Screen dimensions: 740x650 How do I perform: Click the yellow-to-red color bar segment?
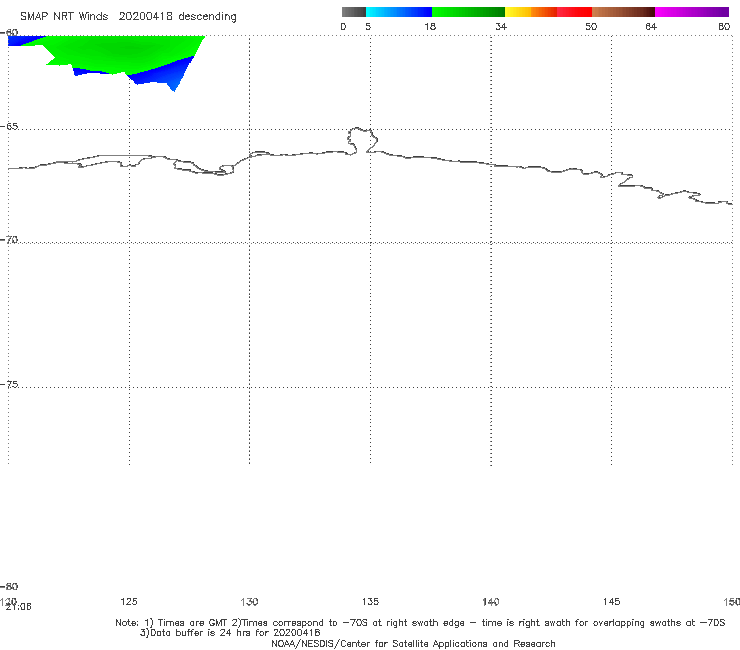(548, 12)
